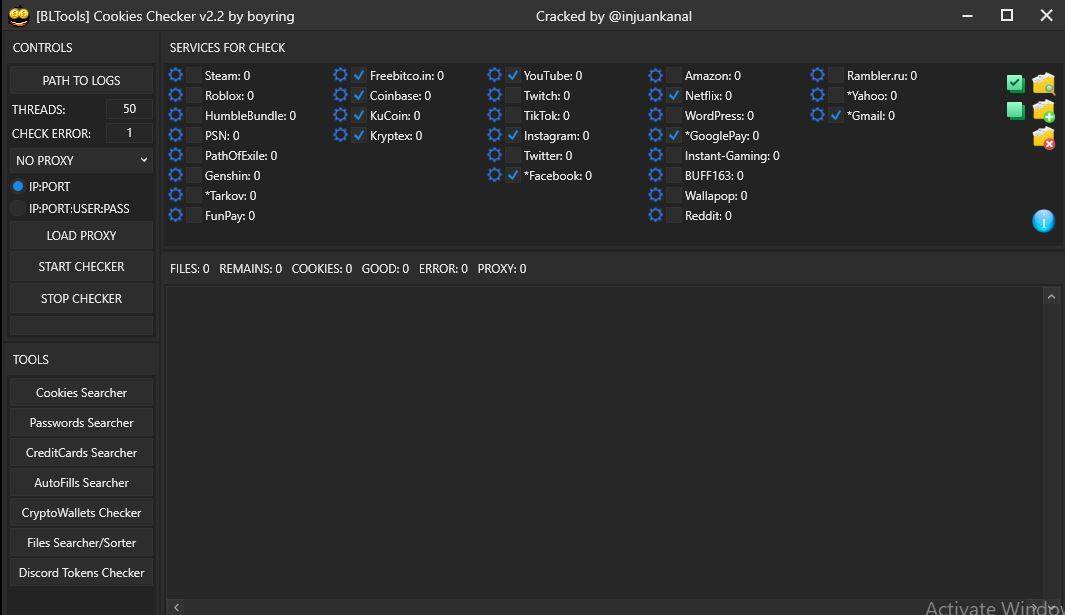1065x615 pixels.
Task: Open the blue info icon
Action: 1043,221
